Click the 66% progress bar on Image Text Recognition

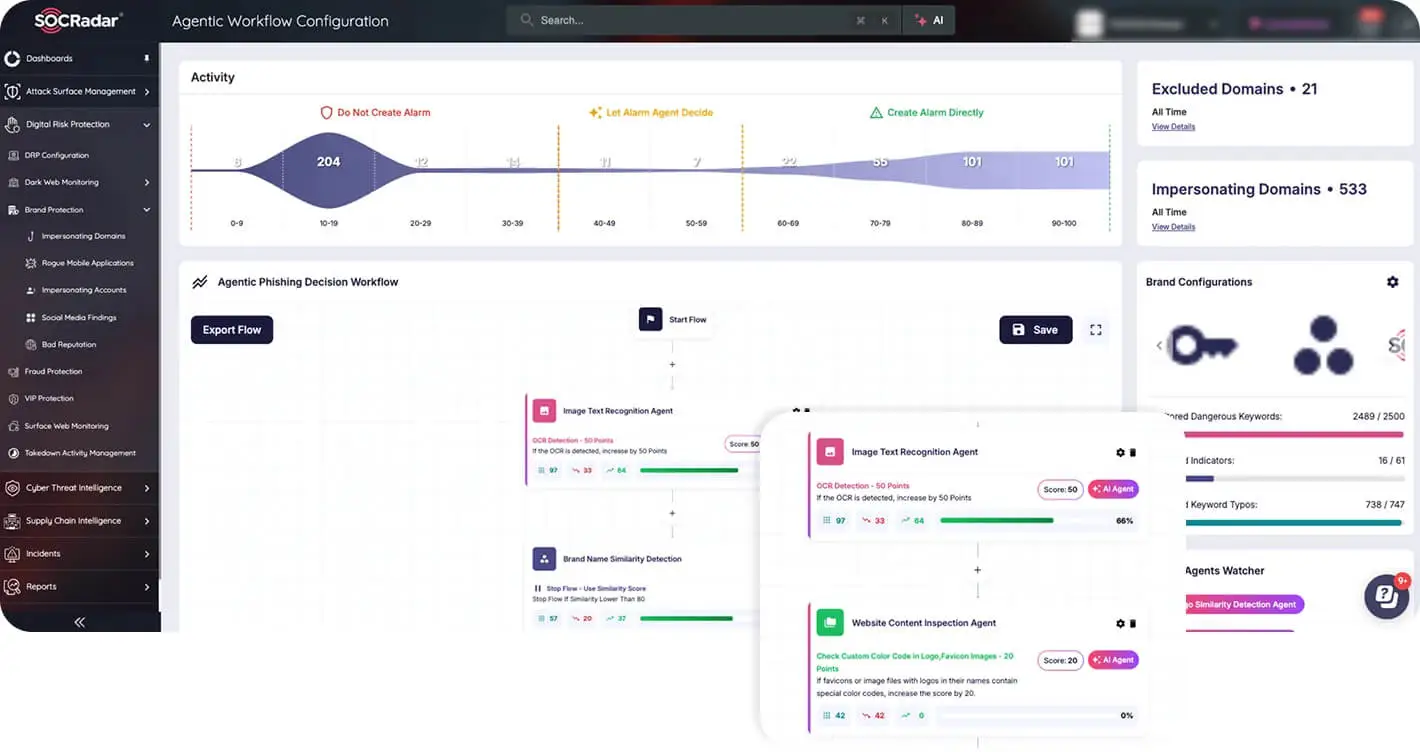pos(1026,521)
